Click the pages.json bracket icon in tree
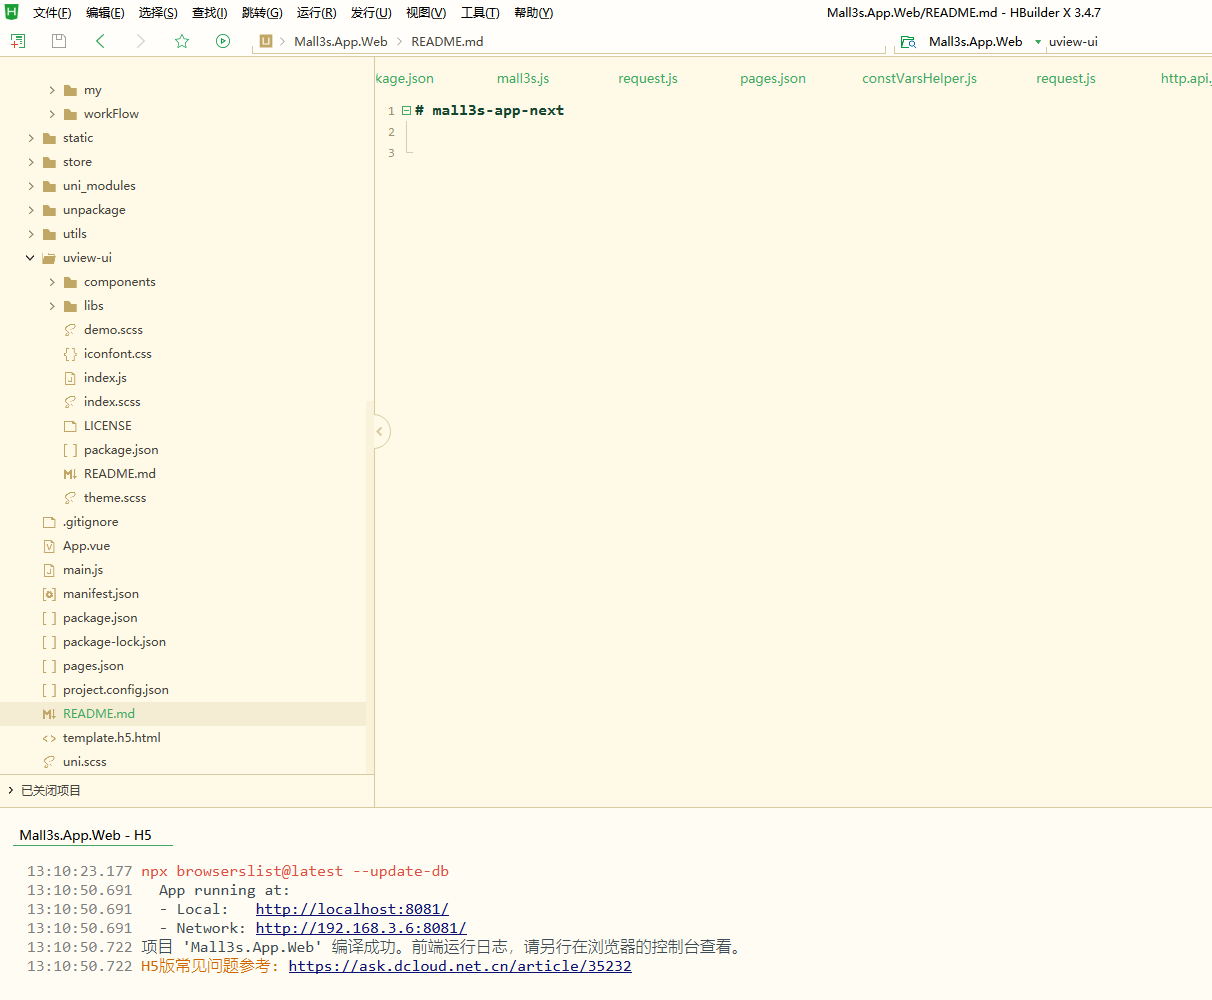Viewport: 1212px width, 1000px height. tap(49, 666)
